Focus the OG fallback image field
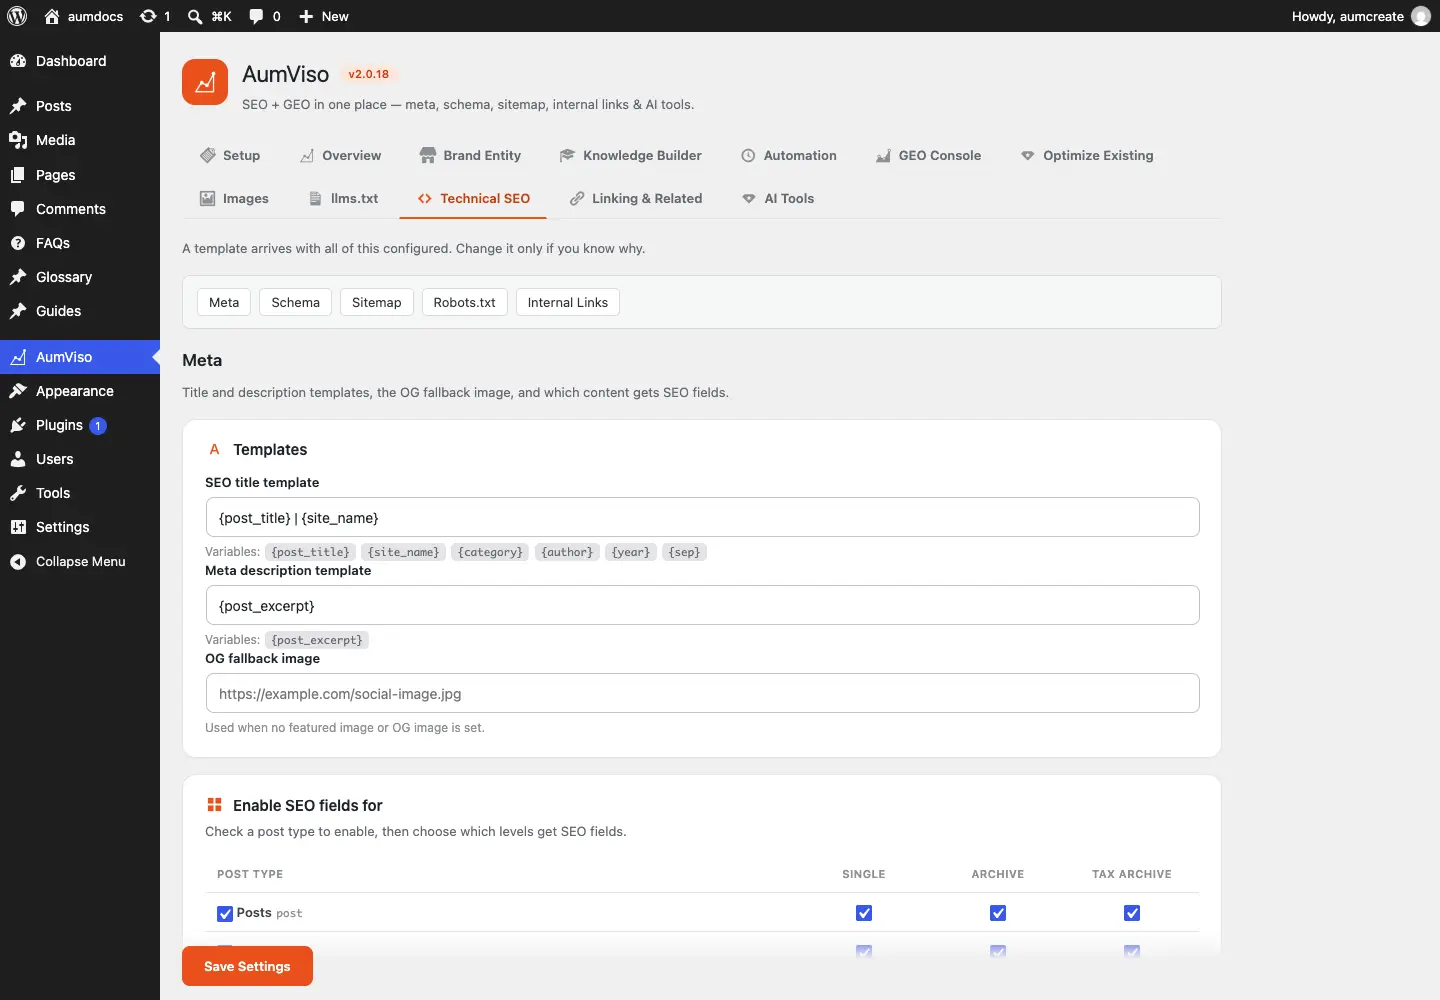 tap(702, 693)
